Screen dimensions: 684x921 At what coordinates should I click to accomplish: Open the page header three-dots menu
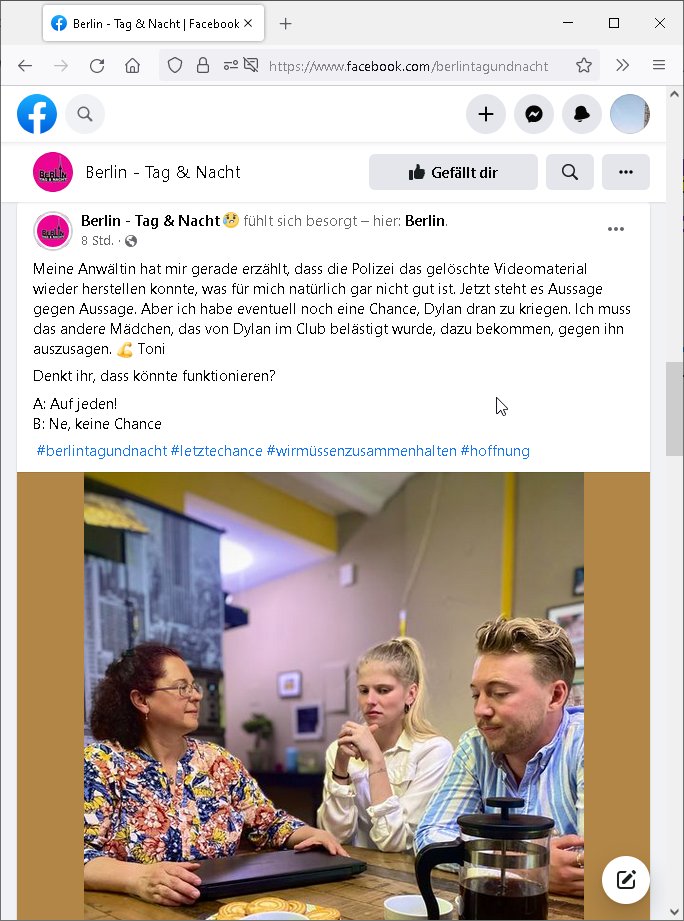pos(626,172)
